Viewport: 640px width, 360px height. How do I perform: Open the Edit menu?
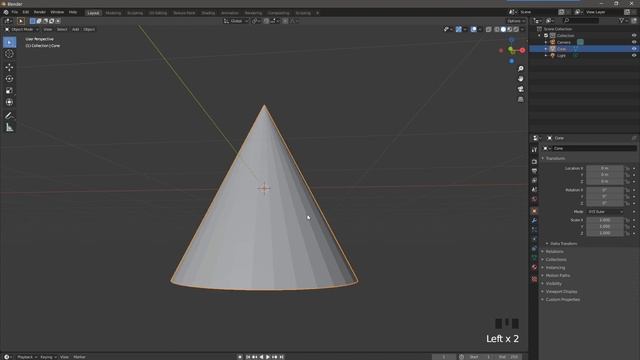[x=26, y=12]
